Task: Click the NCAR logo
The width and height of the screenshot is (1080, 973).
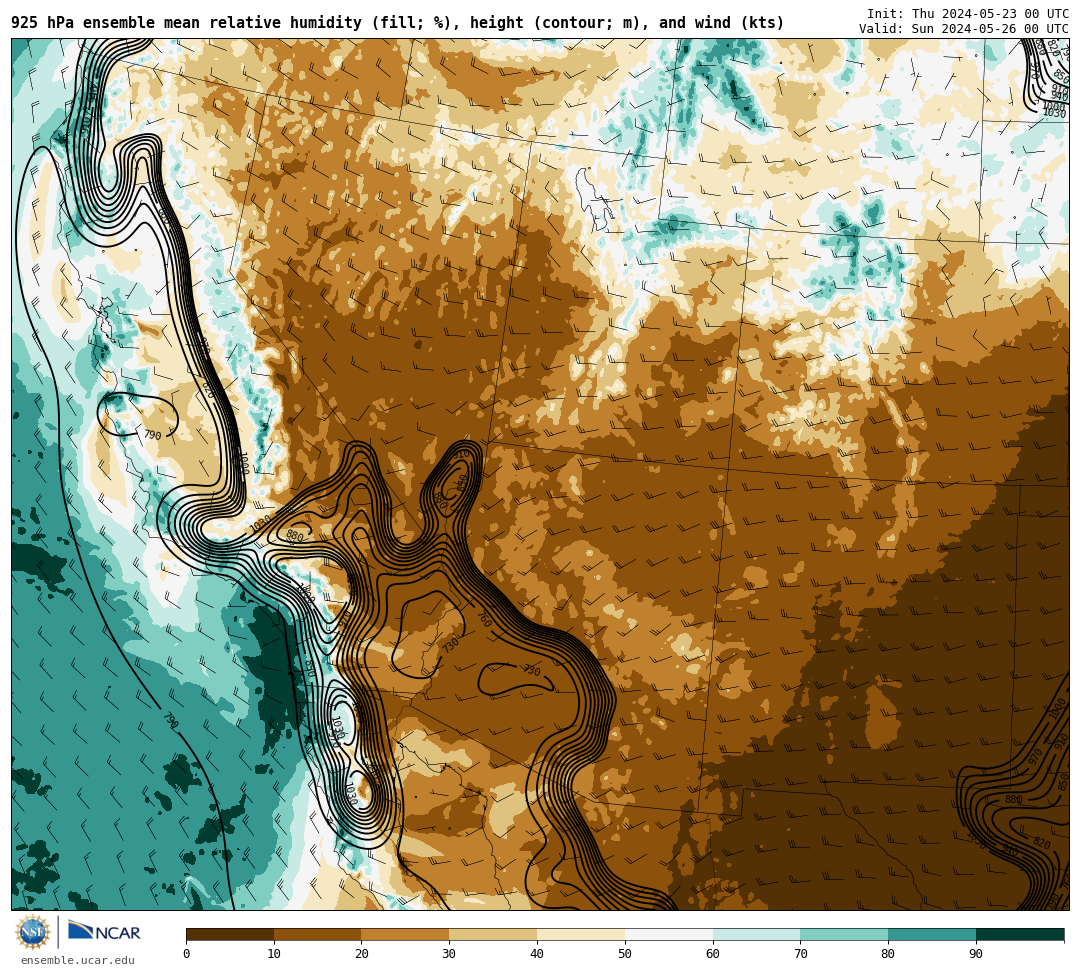Action: click(x=104, y=932)
